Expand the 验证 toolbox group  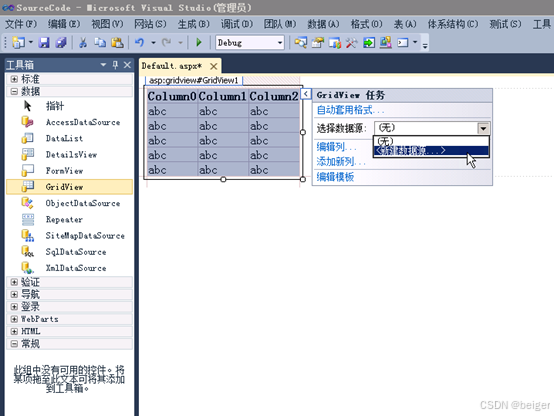(14, 282)
